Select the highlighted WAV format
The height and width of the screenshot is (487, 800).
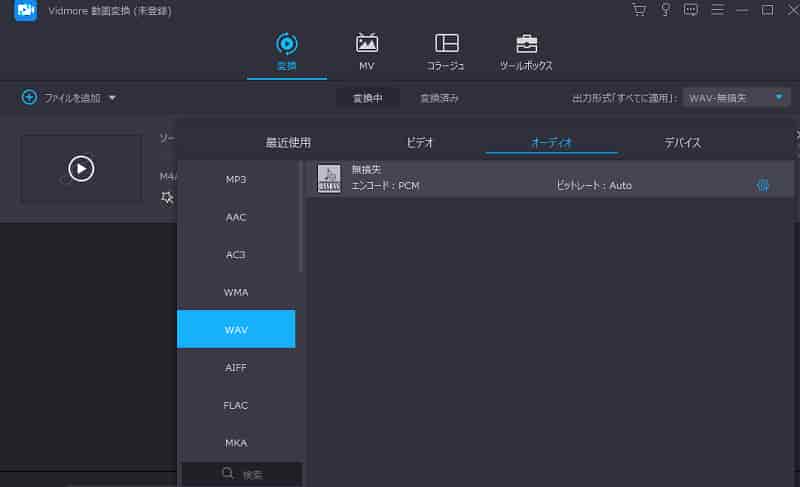pos(236,329)
